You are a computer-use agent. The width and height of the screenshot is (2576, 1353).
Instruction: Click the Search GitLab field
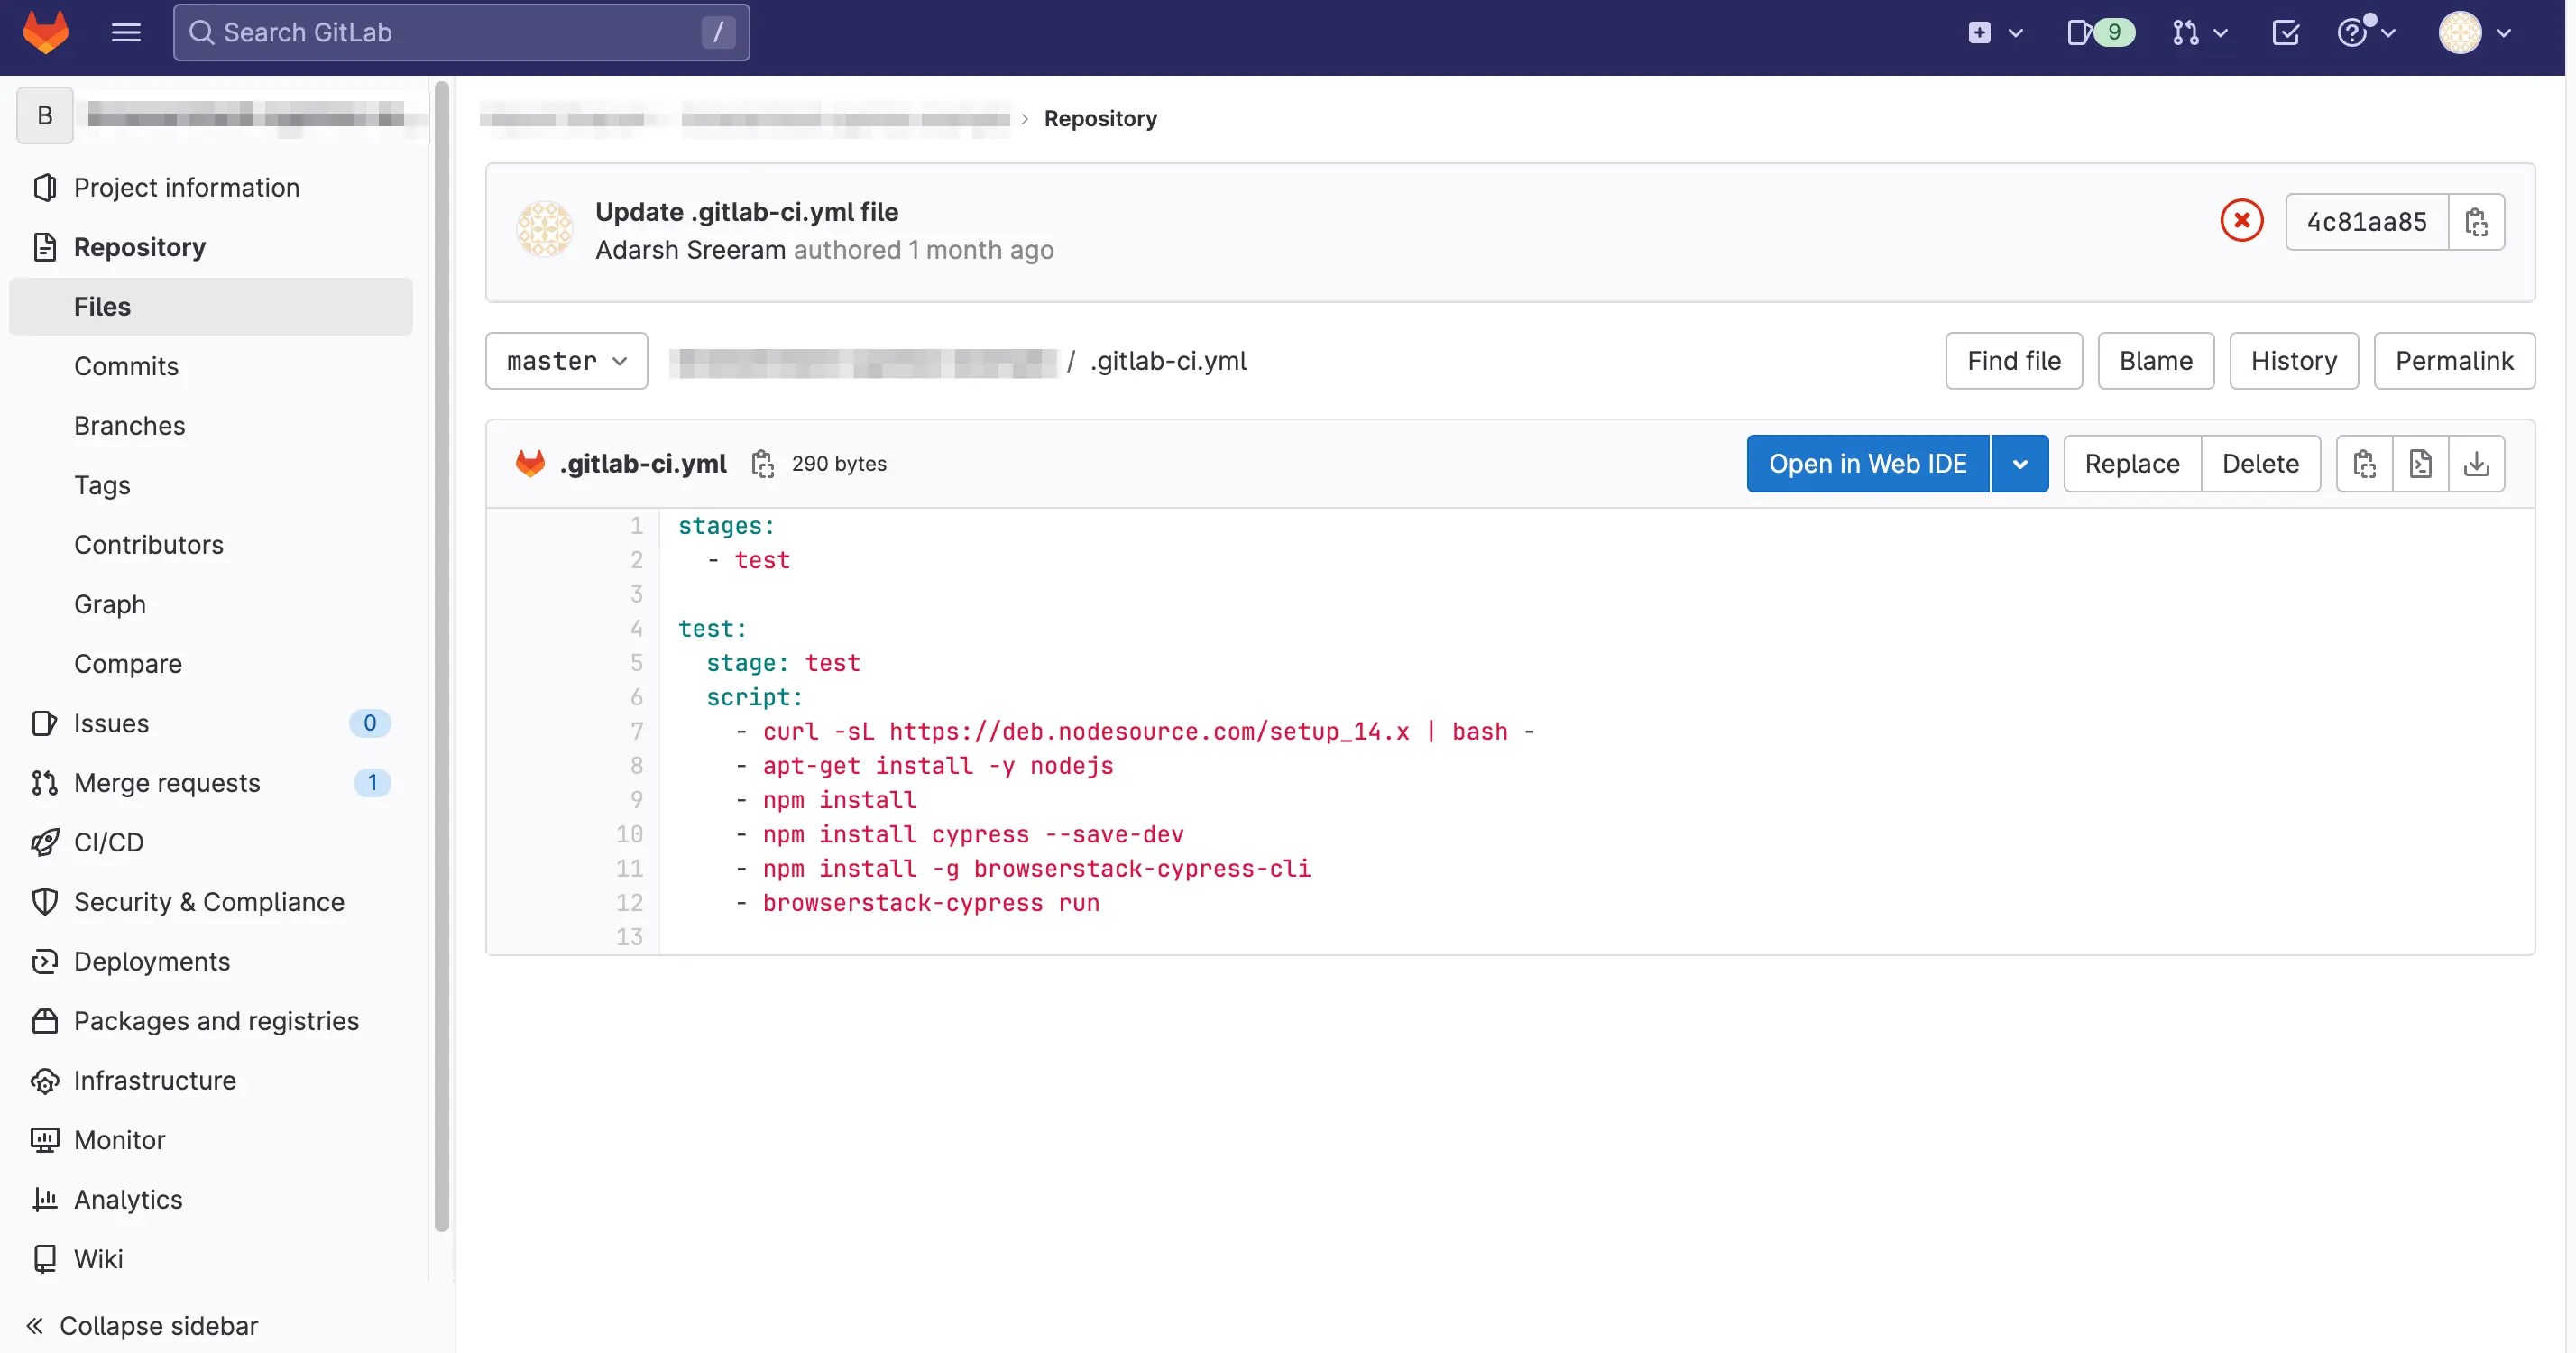tap(460, 32)
